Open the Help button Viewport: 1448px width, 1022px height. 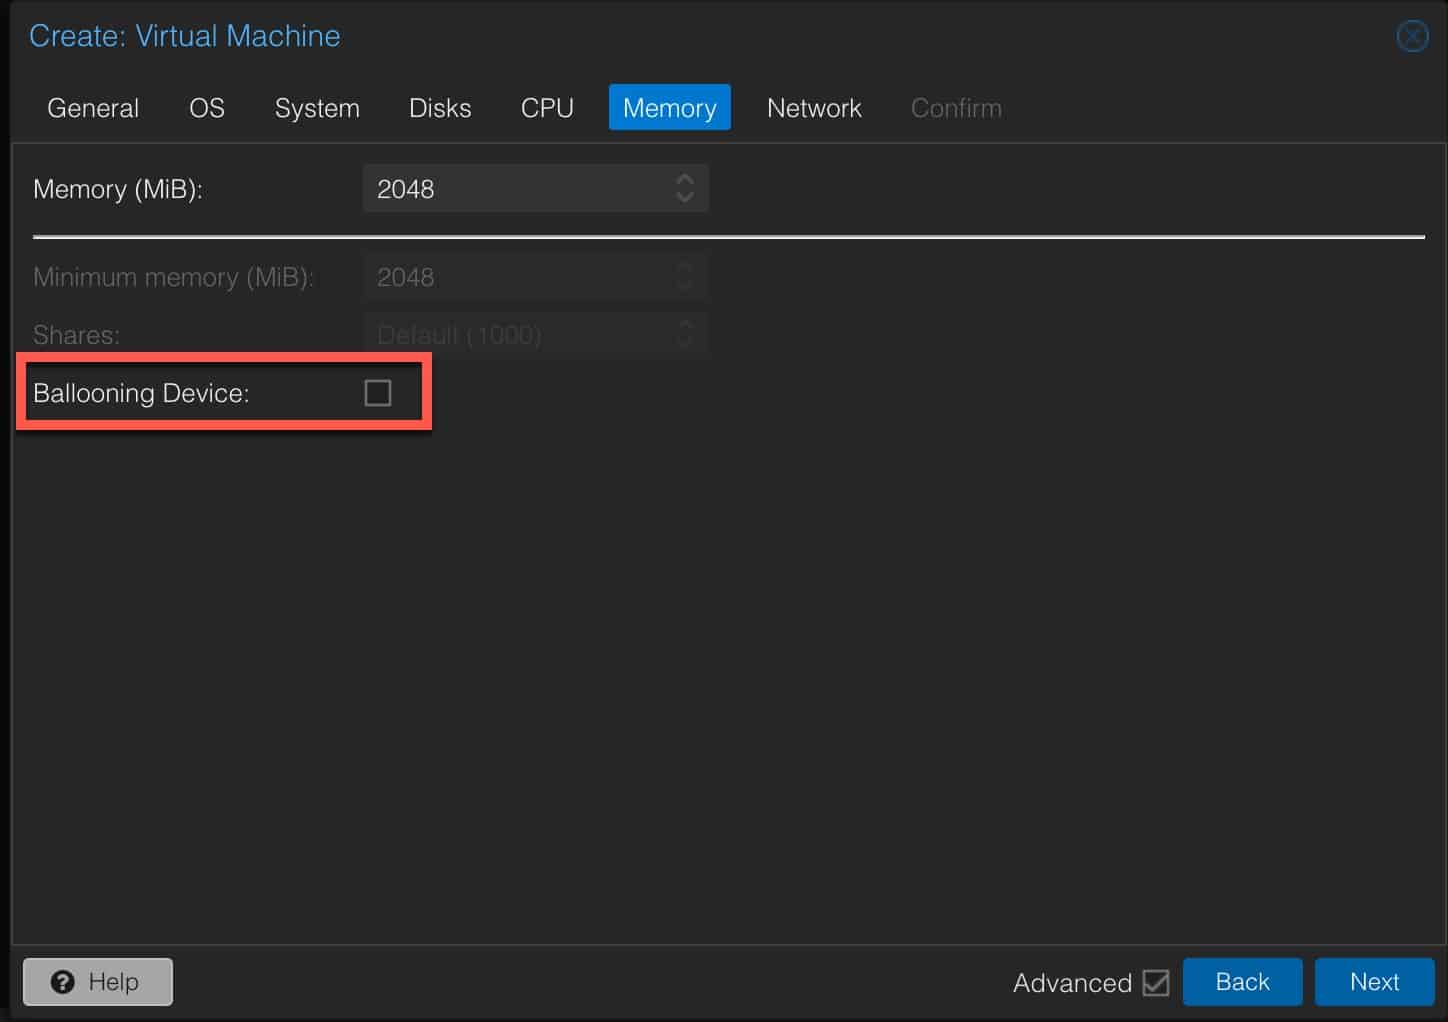point(98,982)
